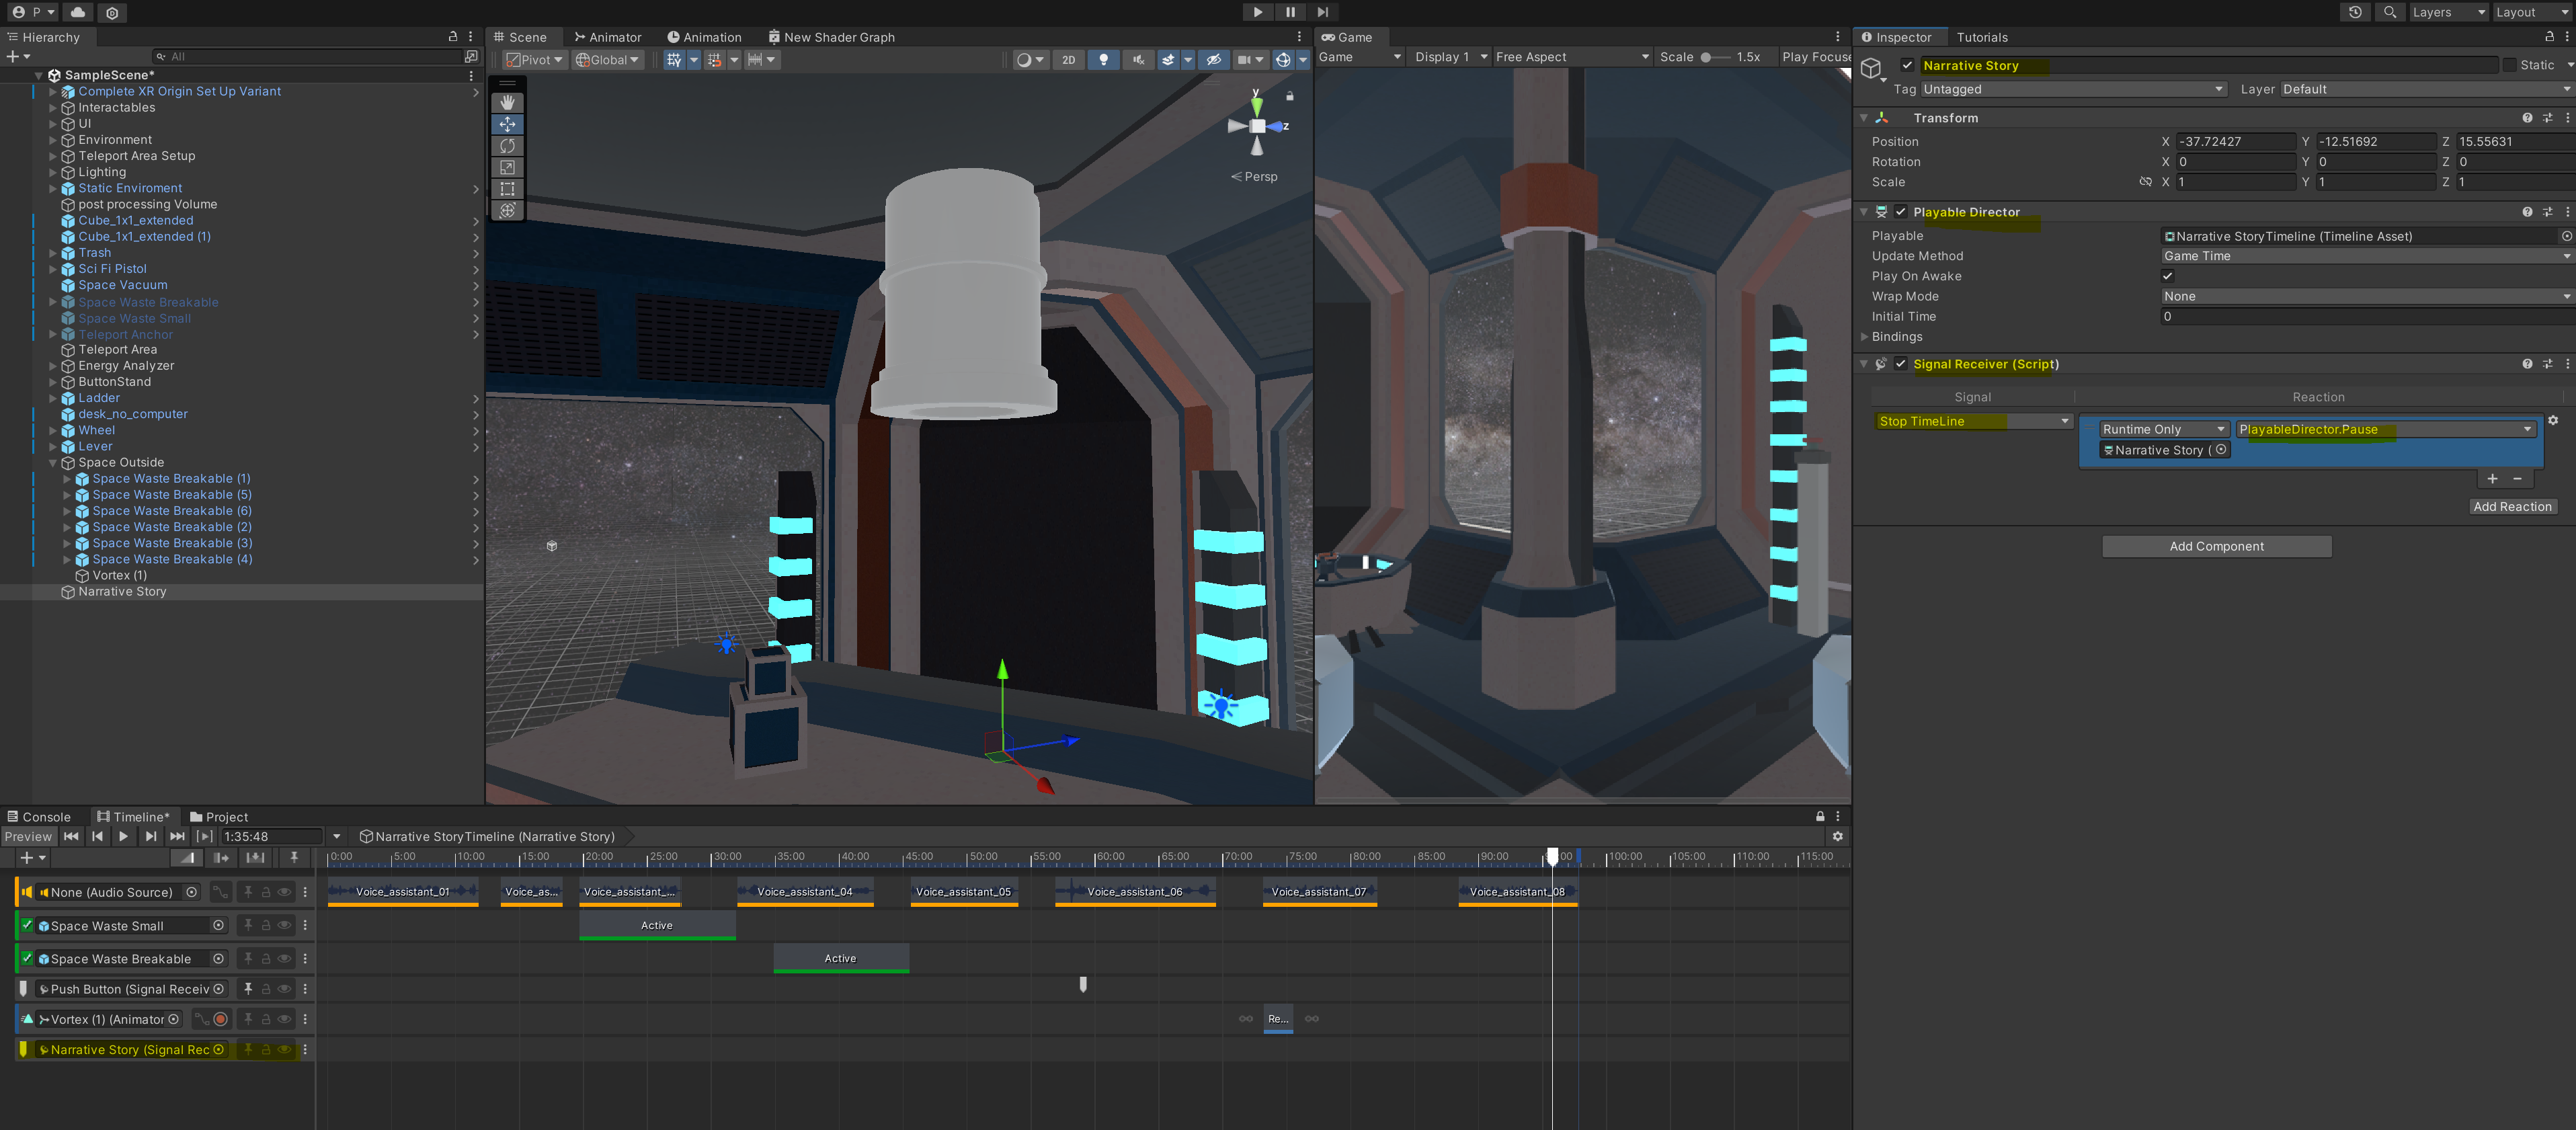
Task: Select the Rotate tool in Scene toolbar
Action: coord(508,146)
